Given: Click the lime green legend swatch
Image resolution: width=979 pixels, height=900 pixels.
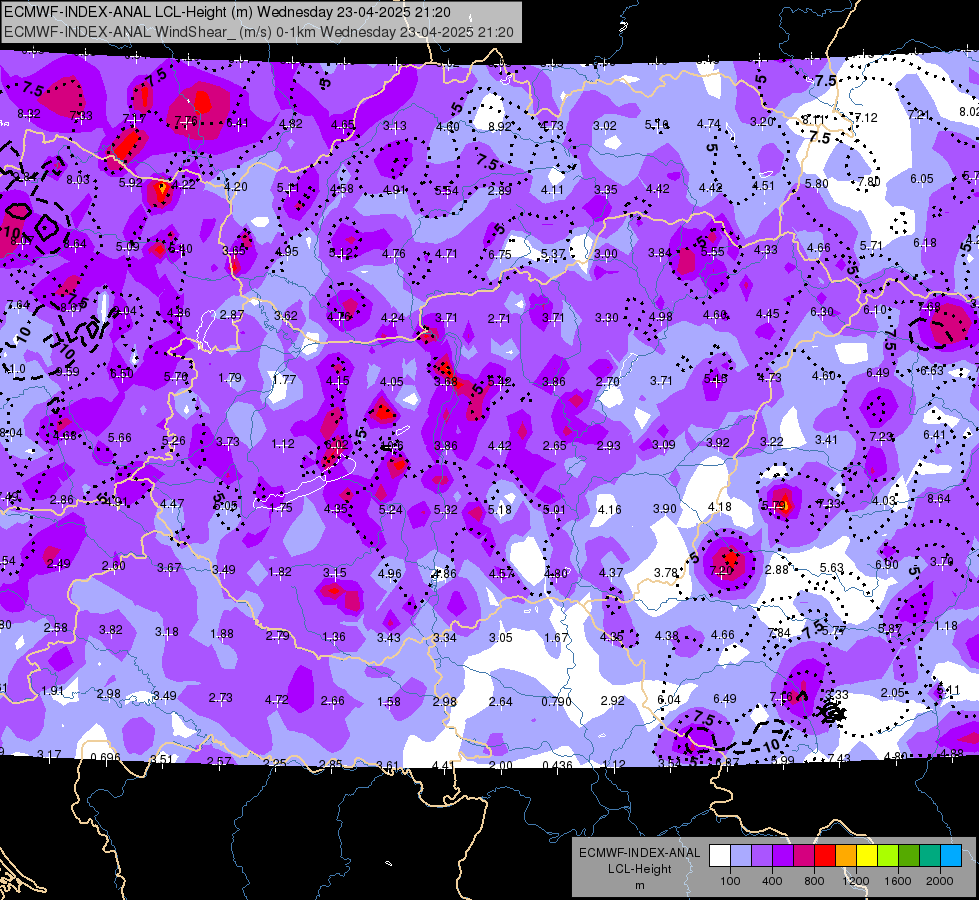Looking at the screenshot, I should pyautogui.click(x=888, y=856).
